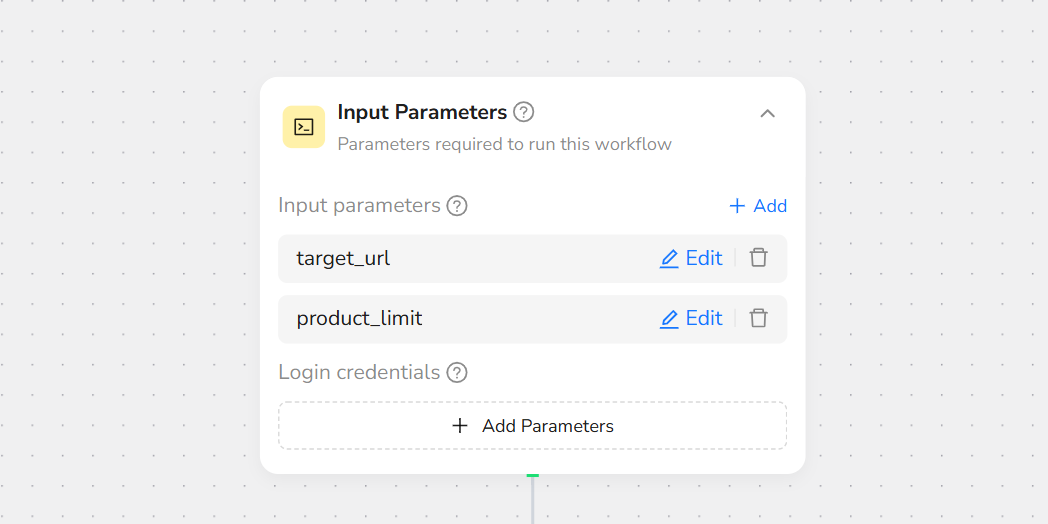Collapse the Input Parameters card with chevron
The width and height of the screenshot is (1048, 524).
(x=767, y=114)
